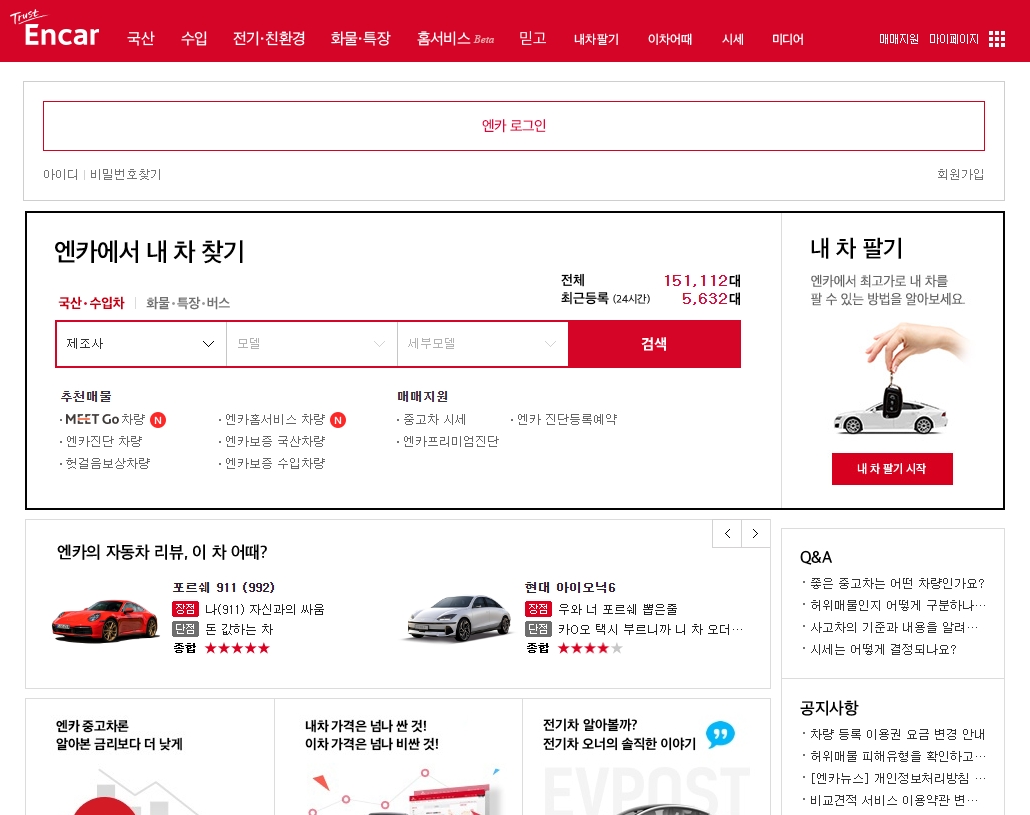Image resolution: width=1030 pixels, height=815 pixels.
Task: Click the blue quote bubble icon near 전기차 알아볼까
Action: point(718,735)
